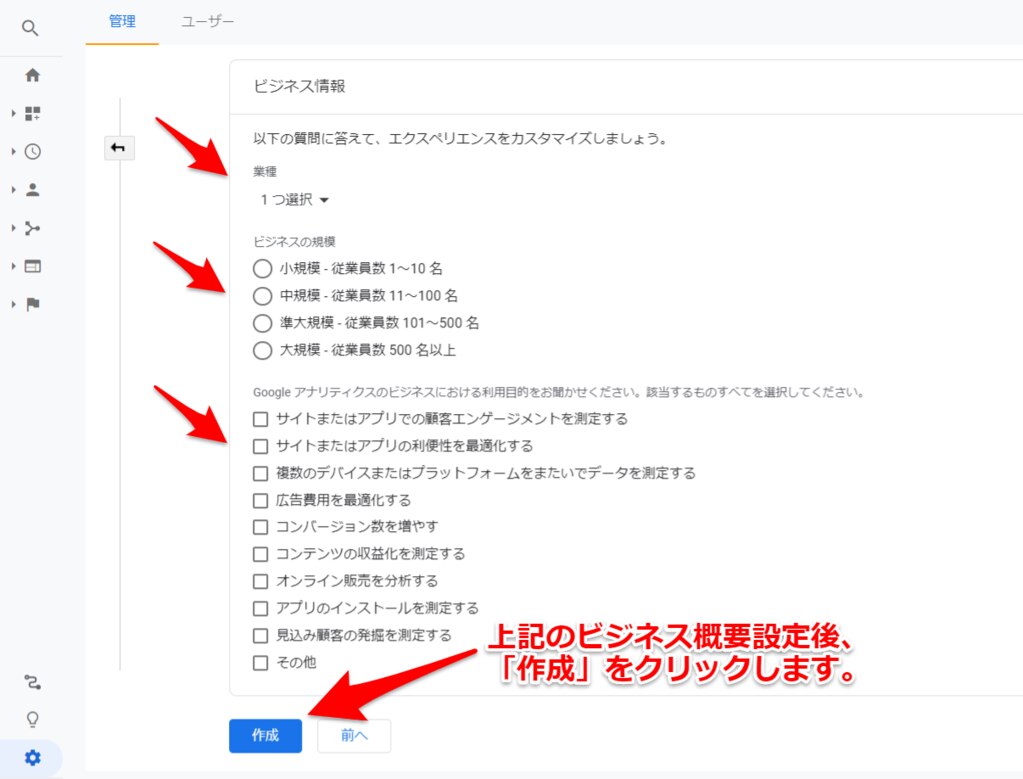1023x779 pixels.
Task: Click the Discover lightbulb icon
Action: pos(32,720)
